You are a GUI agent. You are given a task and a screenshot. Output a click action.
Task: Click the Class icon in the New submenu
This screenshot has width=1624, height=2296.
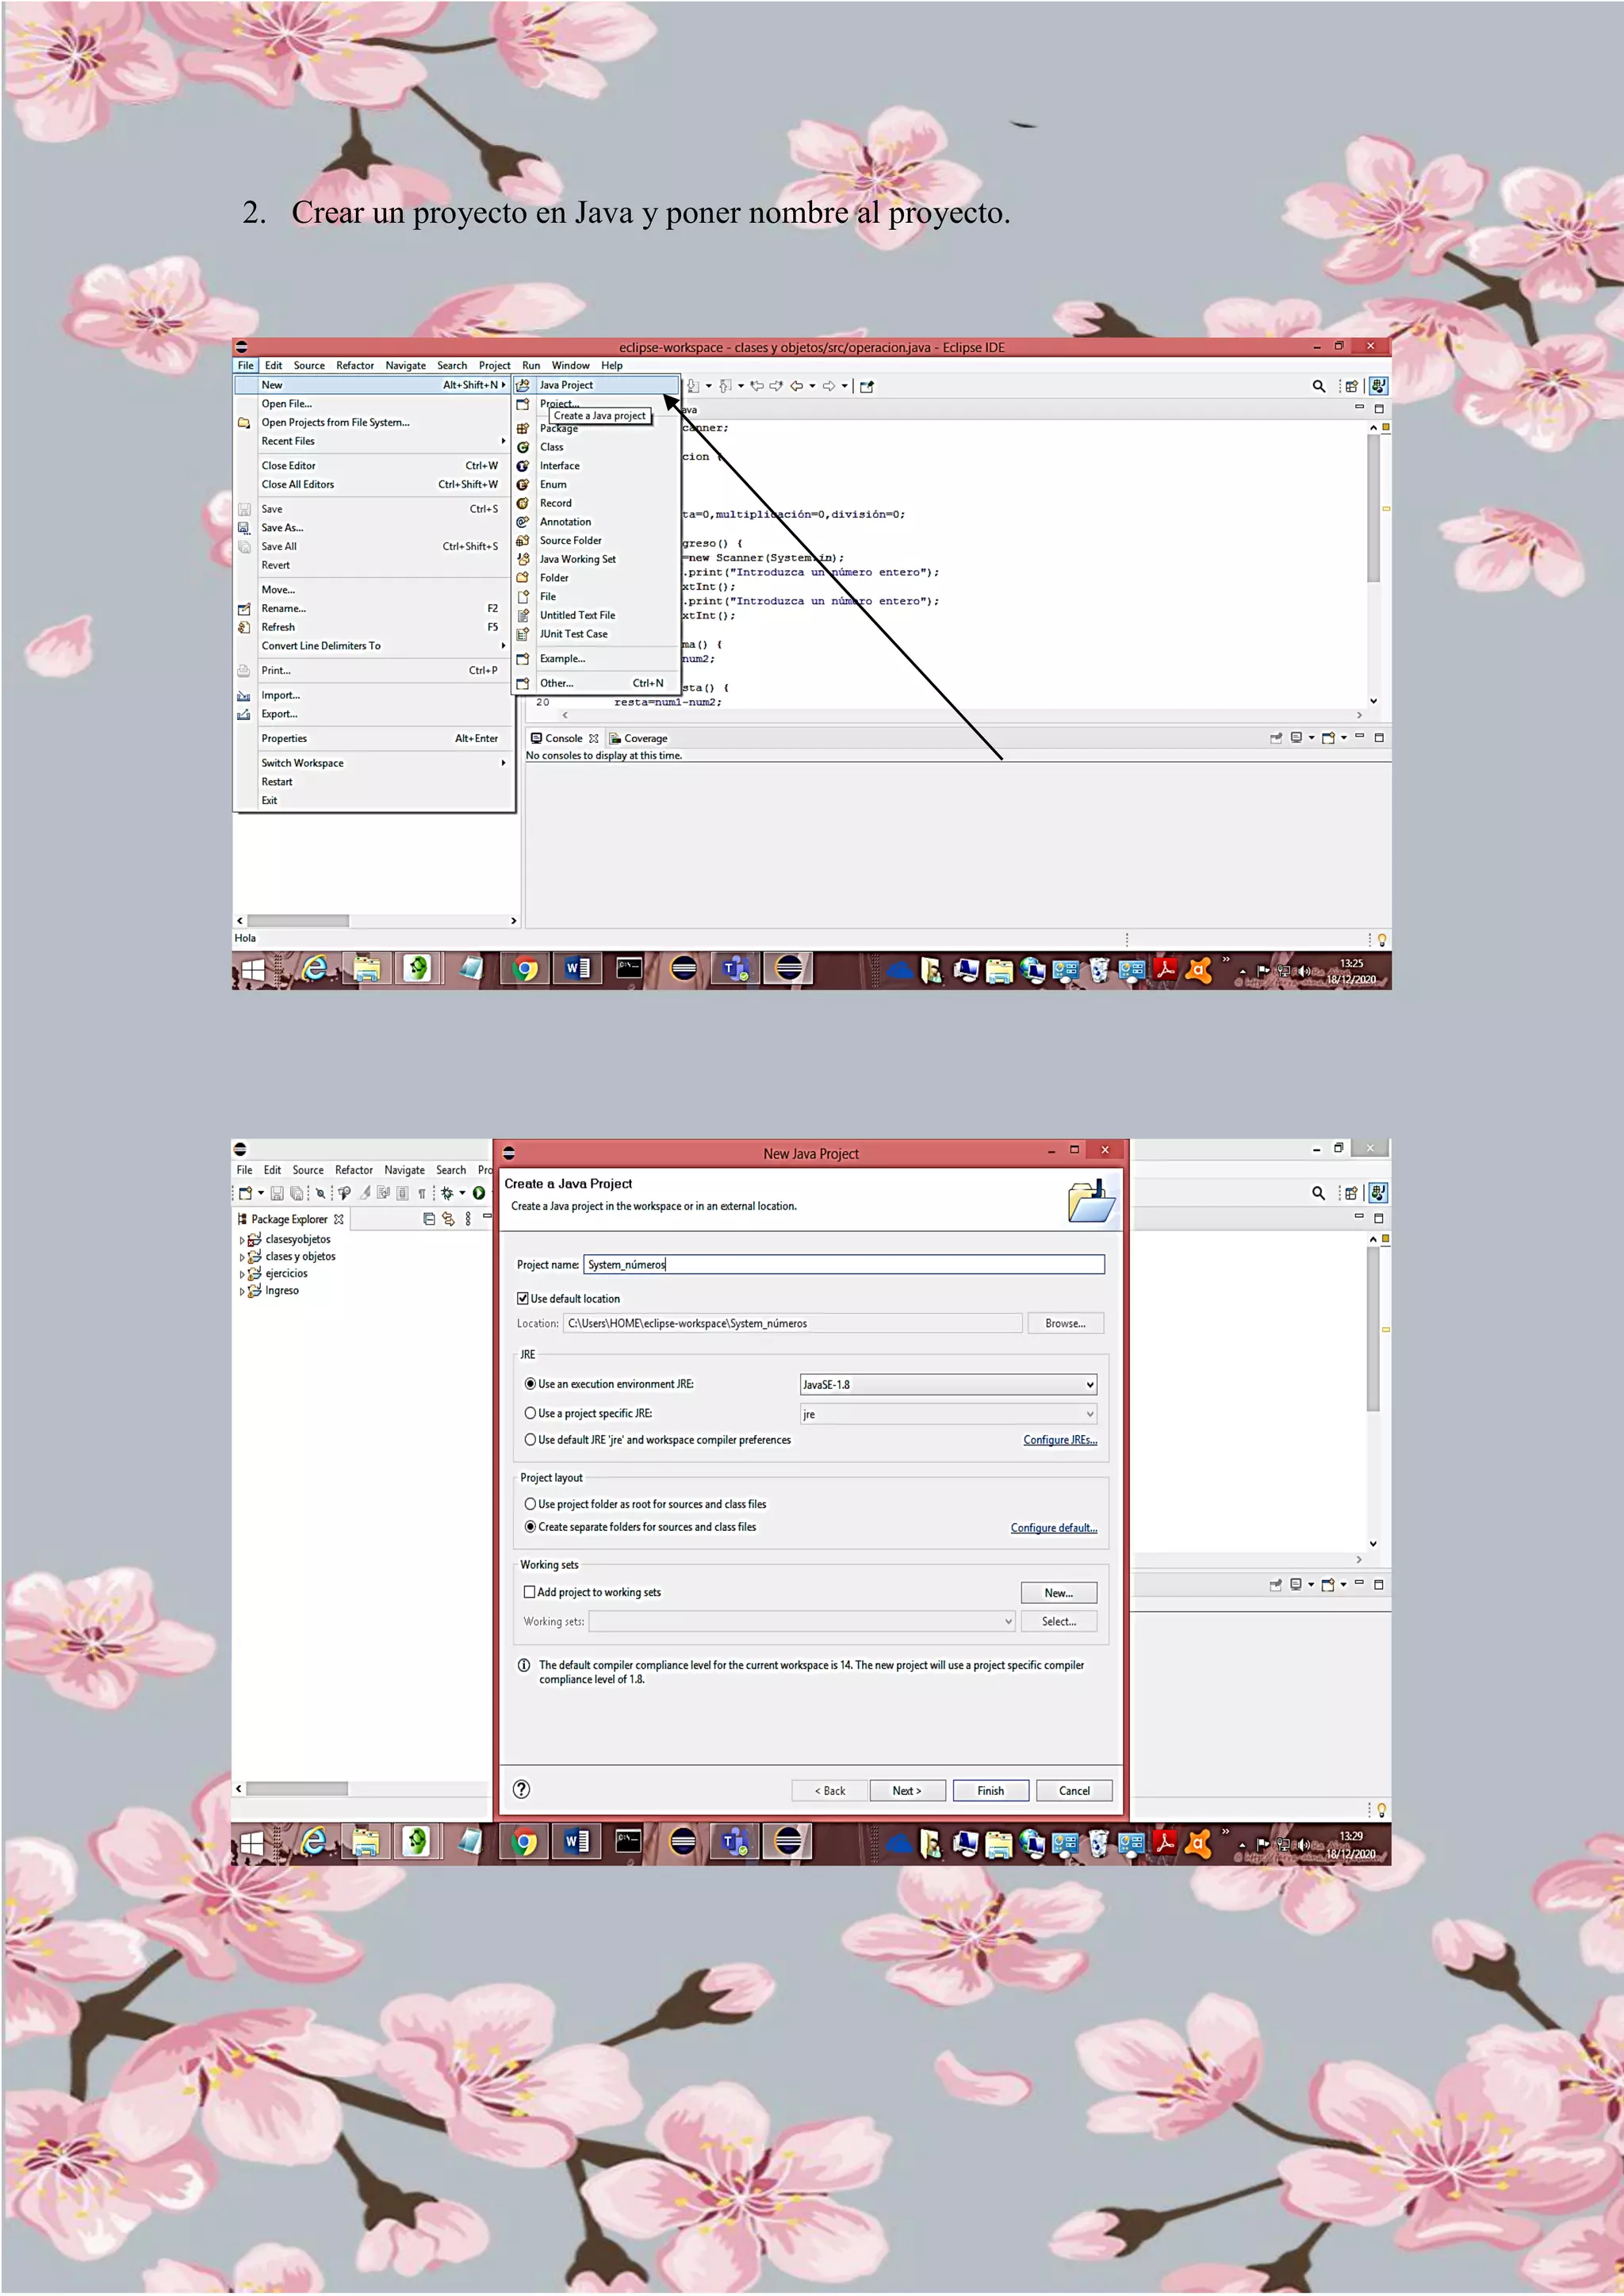(x=523, y=447)
